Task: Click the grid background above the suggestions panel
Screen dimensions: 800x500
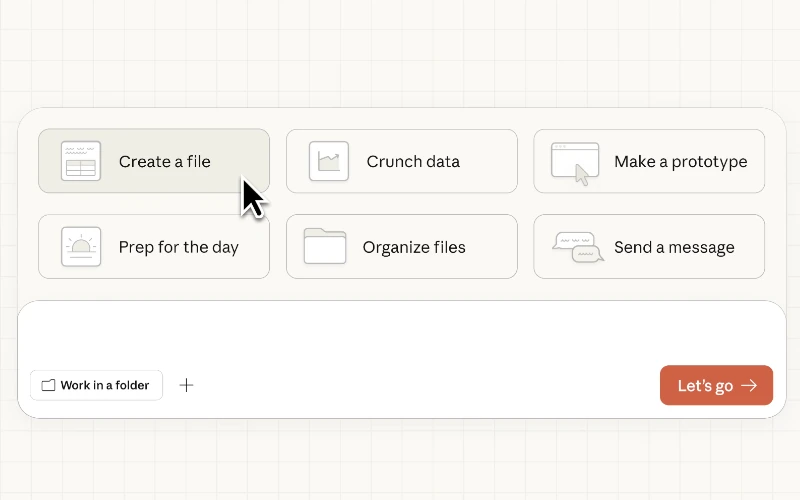Action: (400, 50)
